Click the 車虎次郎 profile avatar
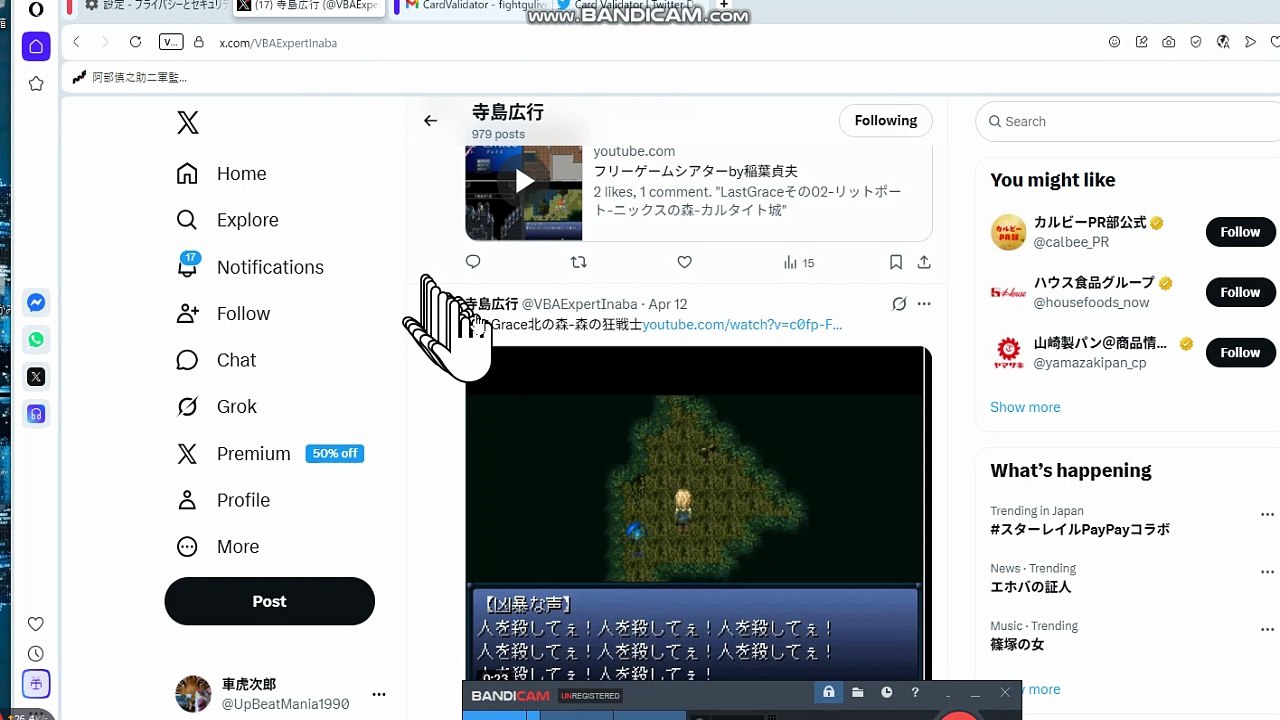This screenshot has width=1280, height=720. 193,694
